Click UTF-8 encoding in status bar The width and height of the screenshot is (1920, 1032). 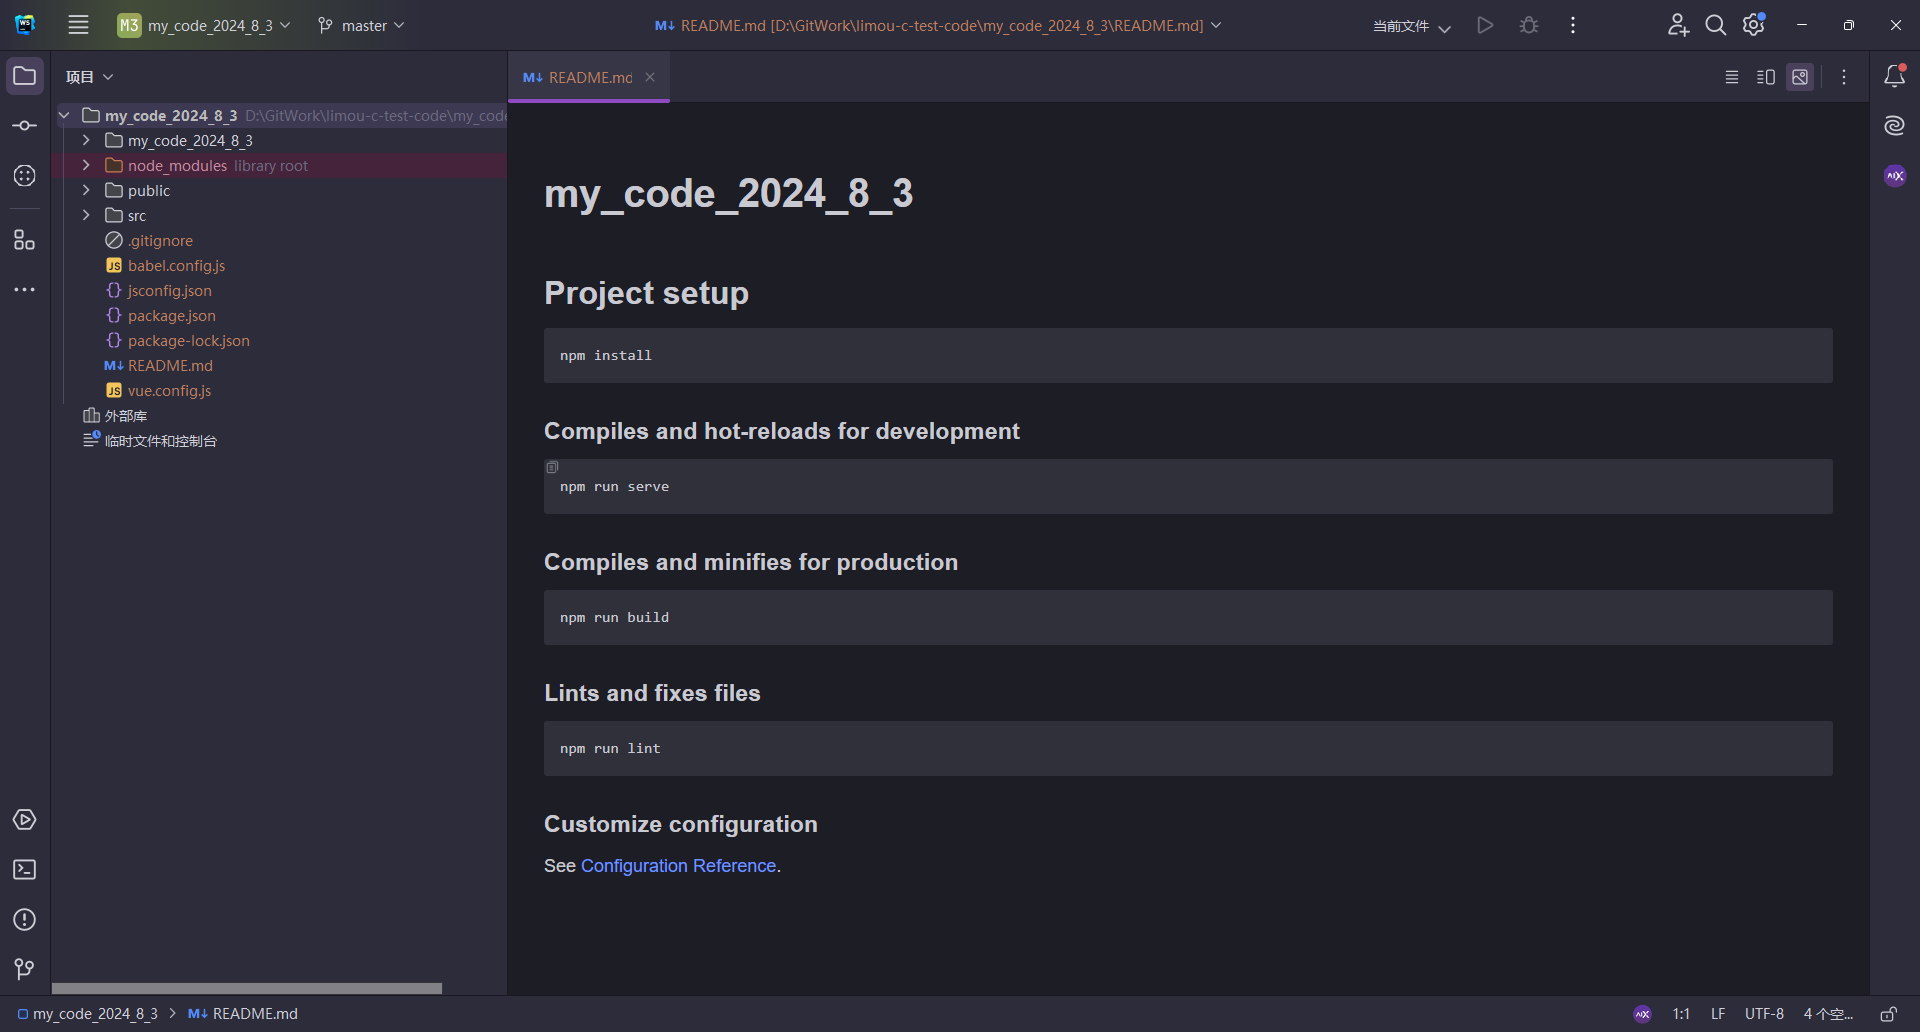[1764, 1014]
